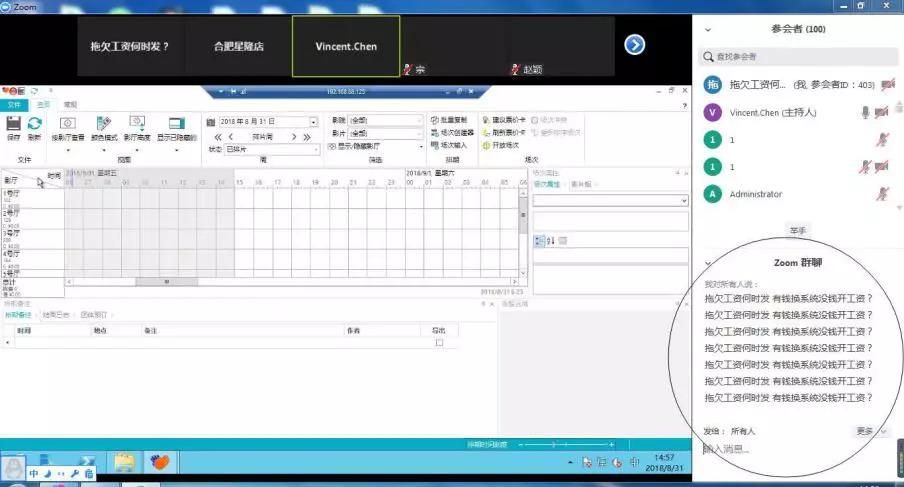Image resolution: width=904 pixels, height=487 pixels.
Task: Switch to the third ribbon tab
Action: click(70, 104)
